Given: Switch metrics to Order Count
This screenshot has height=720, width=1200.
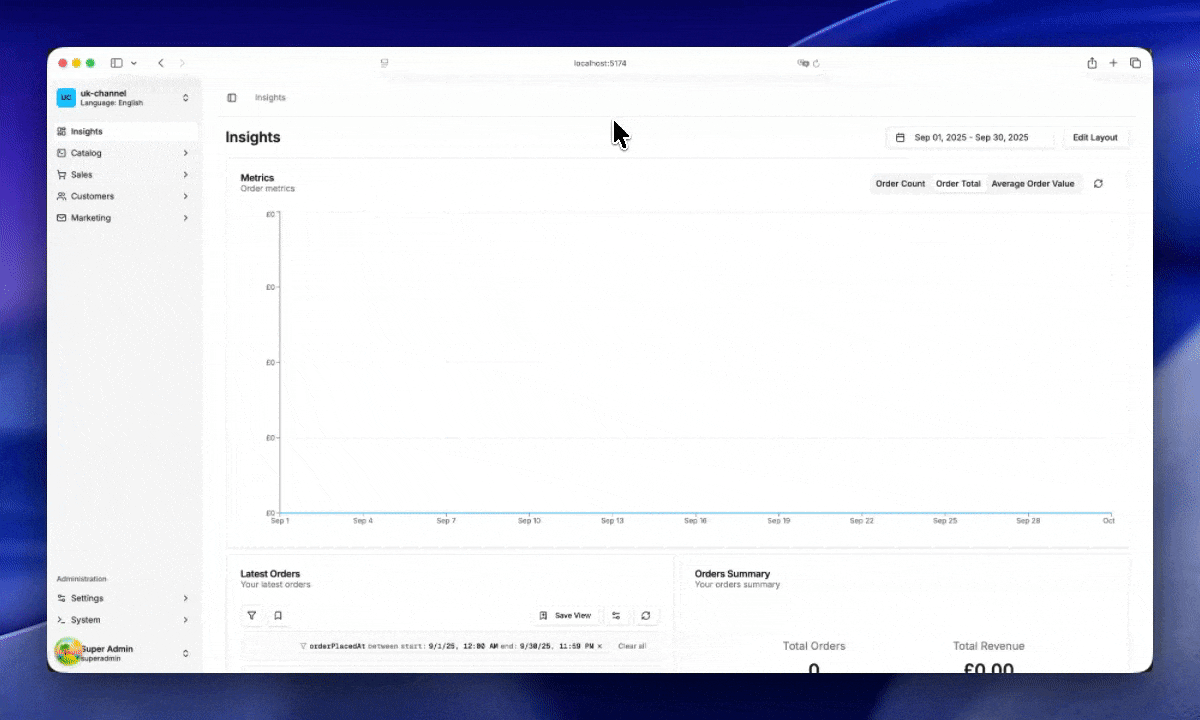Looking at the screenshot, I should coord(900,184).
